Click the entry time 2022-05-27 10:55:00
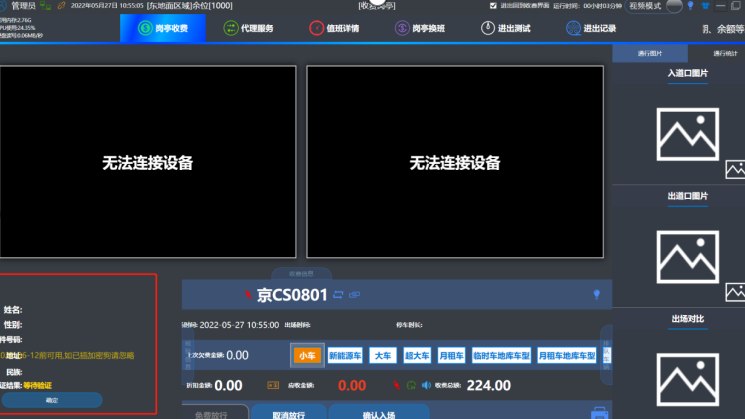This screenshot has height=419, width=745. [x=239, y=325]
